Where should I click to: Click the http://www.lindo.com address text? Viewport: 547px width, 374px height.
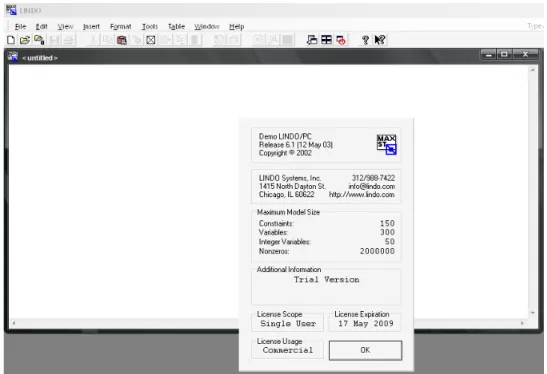click(362, 195)
